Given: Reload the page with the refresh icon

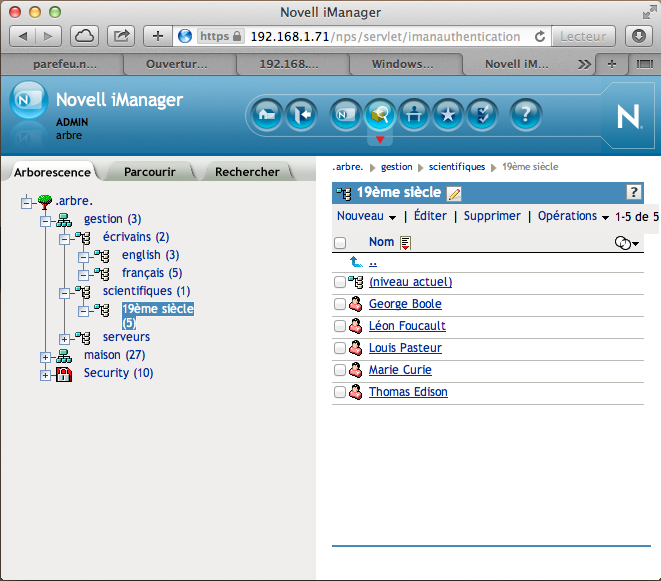Looking at the screenshot, I should (x=540, y=37).
